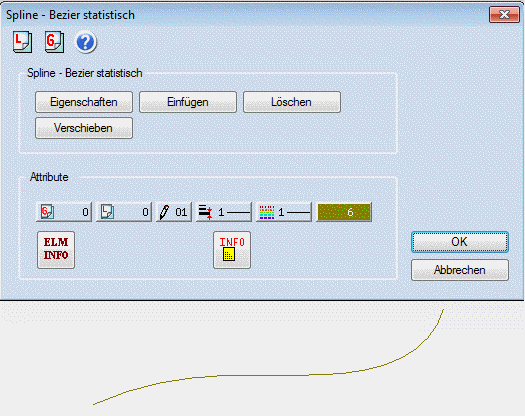Open group attribute field showing 0
525x416 pixels.
pyautogui.click(x=64, y=212)
